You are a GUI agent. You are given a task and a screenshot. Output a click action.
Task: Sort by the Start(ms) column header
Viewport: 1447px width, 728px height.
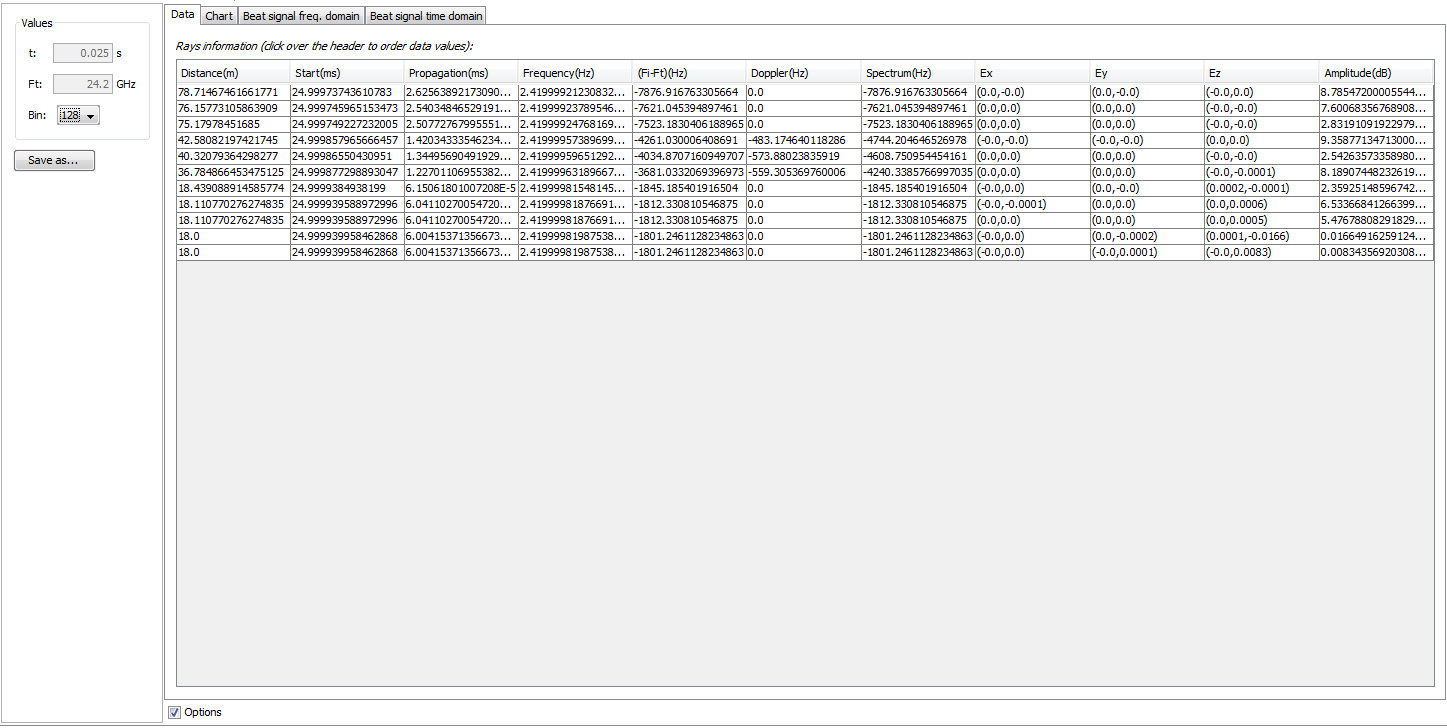click(347, 73)
